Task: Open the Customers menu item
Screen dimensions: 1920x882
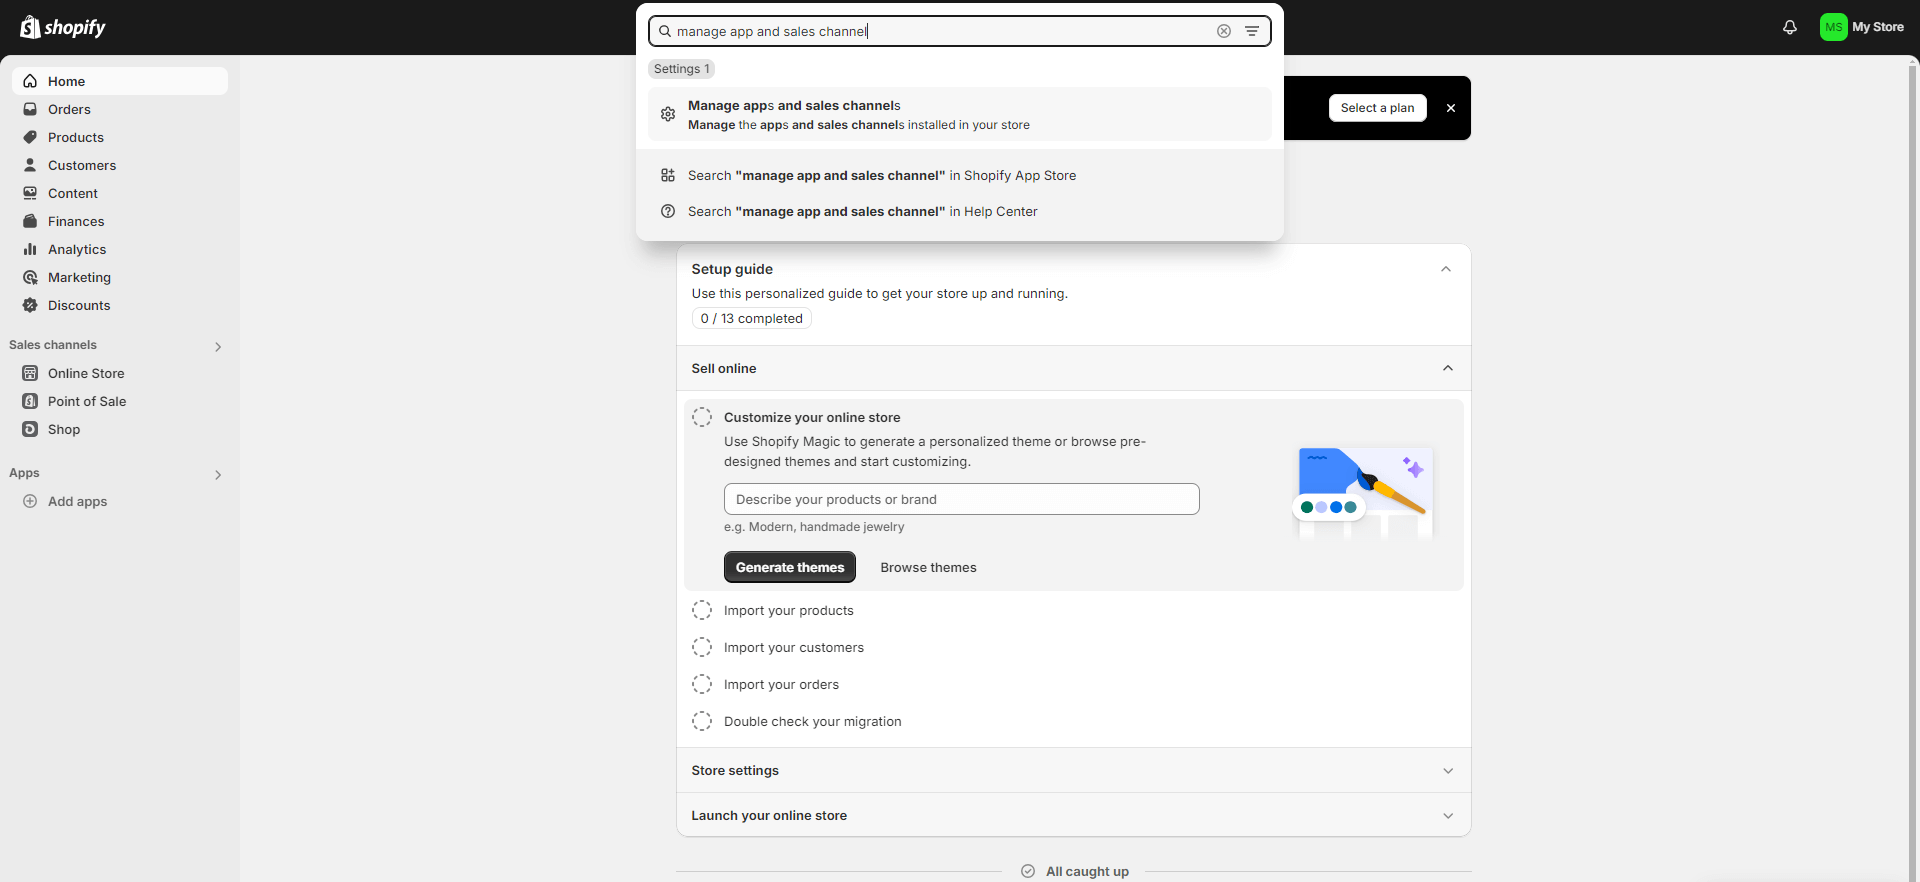Action: click(x=120, y=165)
